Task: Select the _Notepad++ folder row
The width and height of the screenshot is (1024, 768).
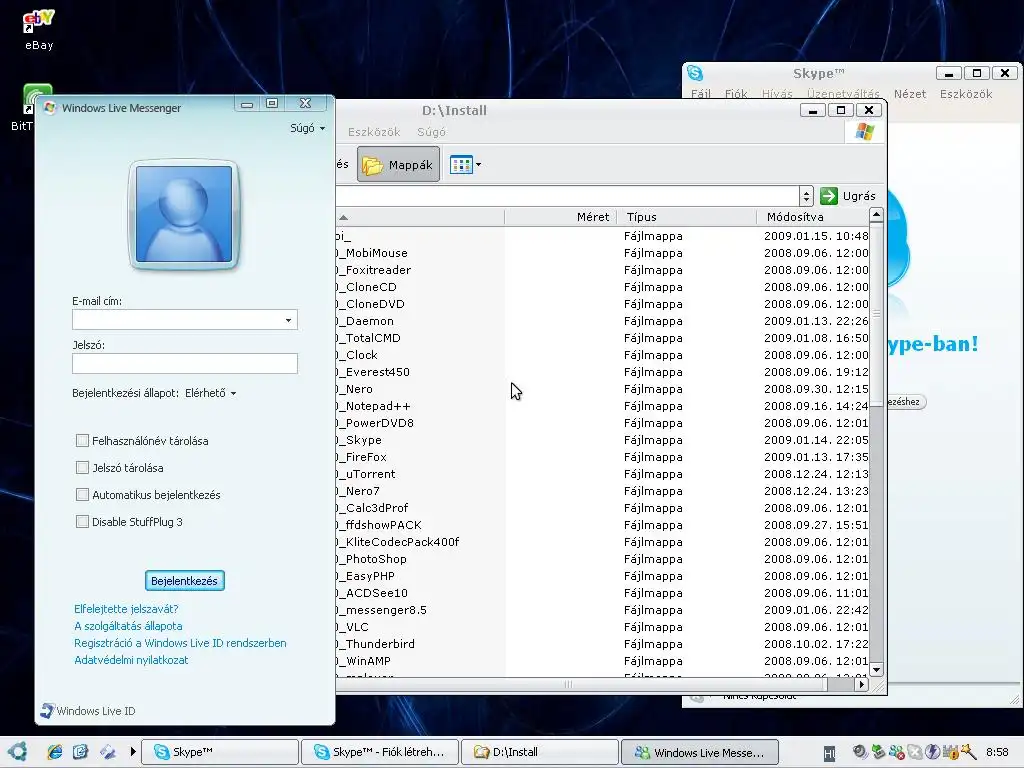Action: [x=602, y=406]
